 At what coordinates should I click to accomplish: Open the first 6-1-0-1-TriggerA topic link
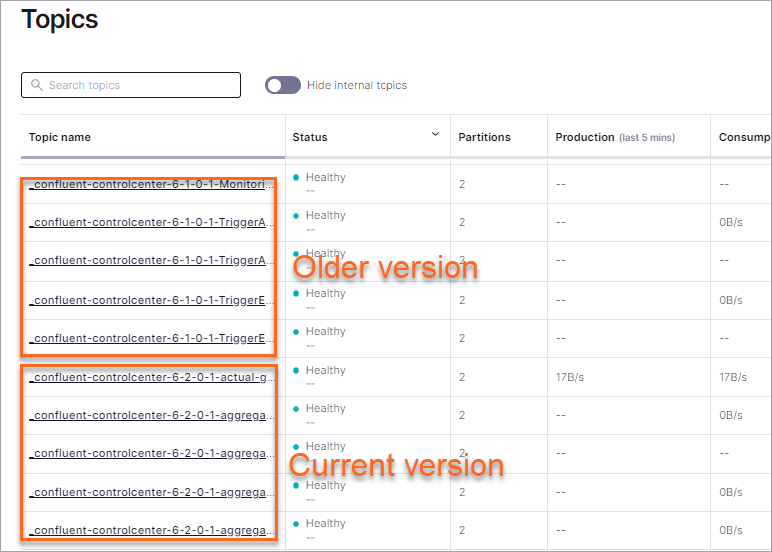pyautogui.click(x=151, y=223)
